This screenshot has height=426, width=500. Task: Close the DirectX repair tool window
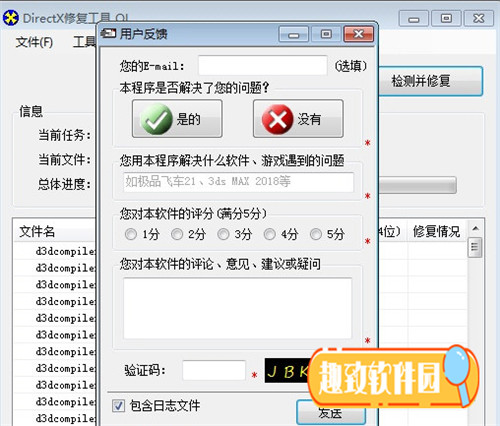(x=479, y=18)
